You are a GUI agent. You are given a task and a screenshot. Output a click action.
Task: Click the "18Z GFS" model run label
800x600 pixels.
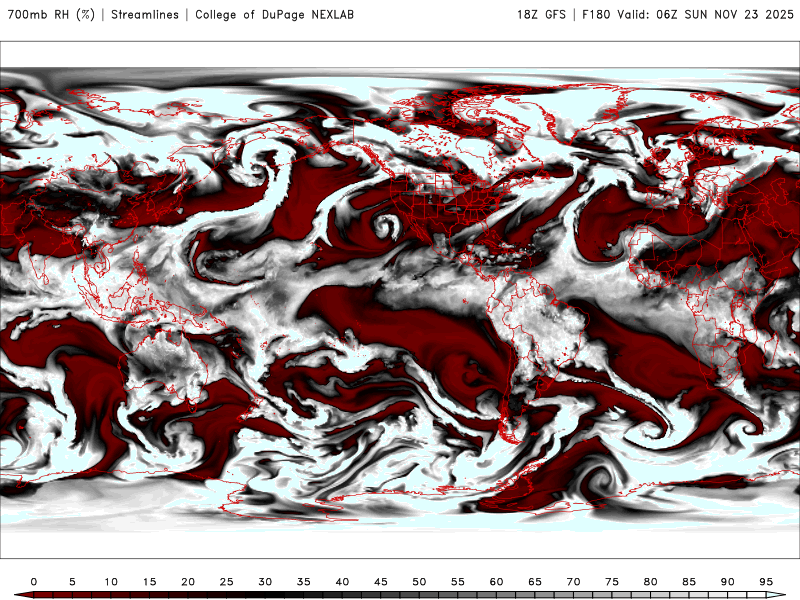(541, 14)
